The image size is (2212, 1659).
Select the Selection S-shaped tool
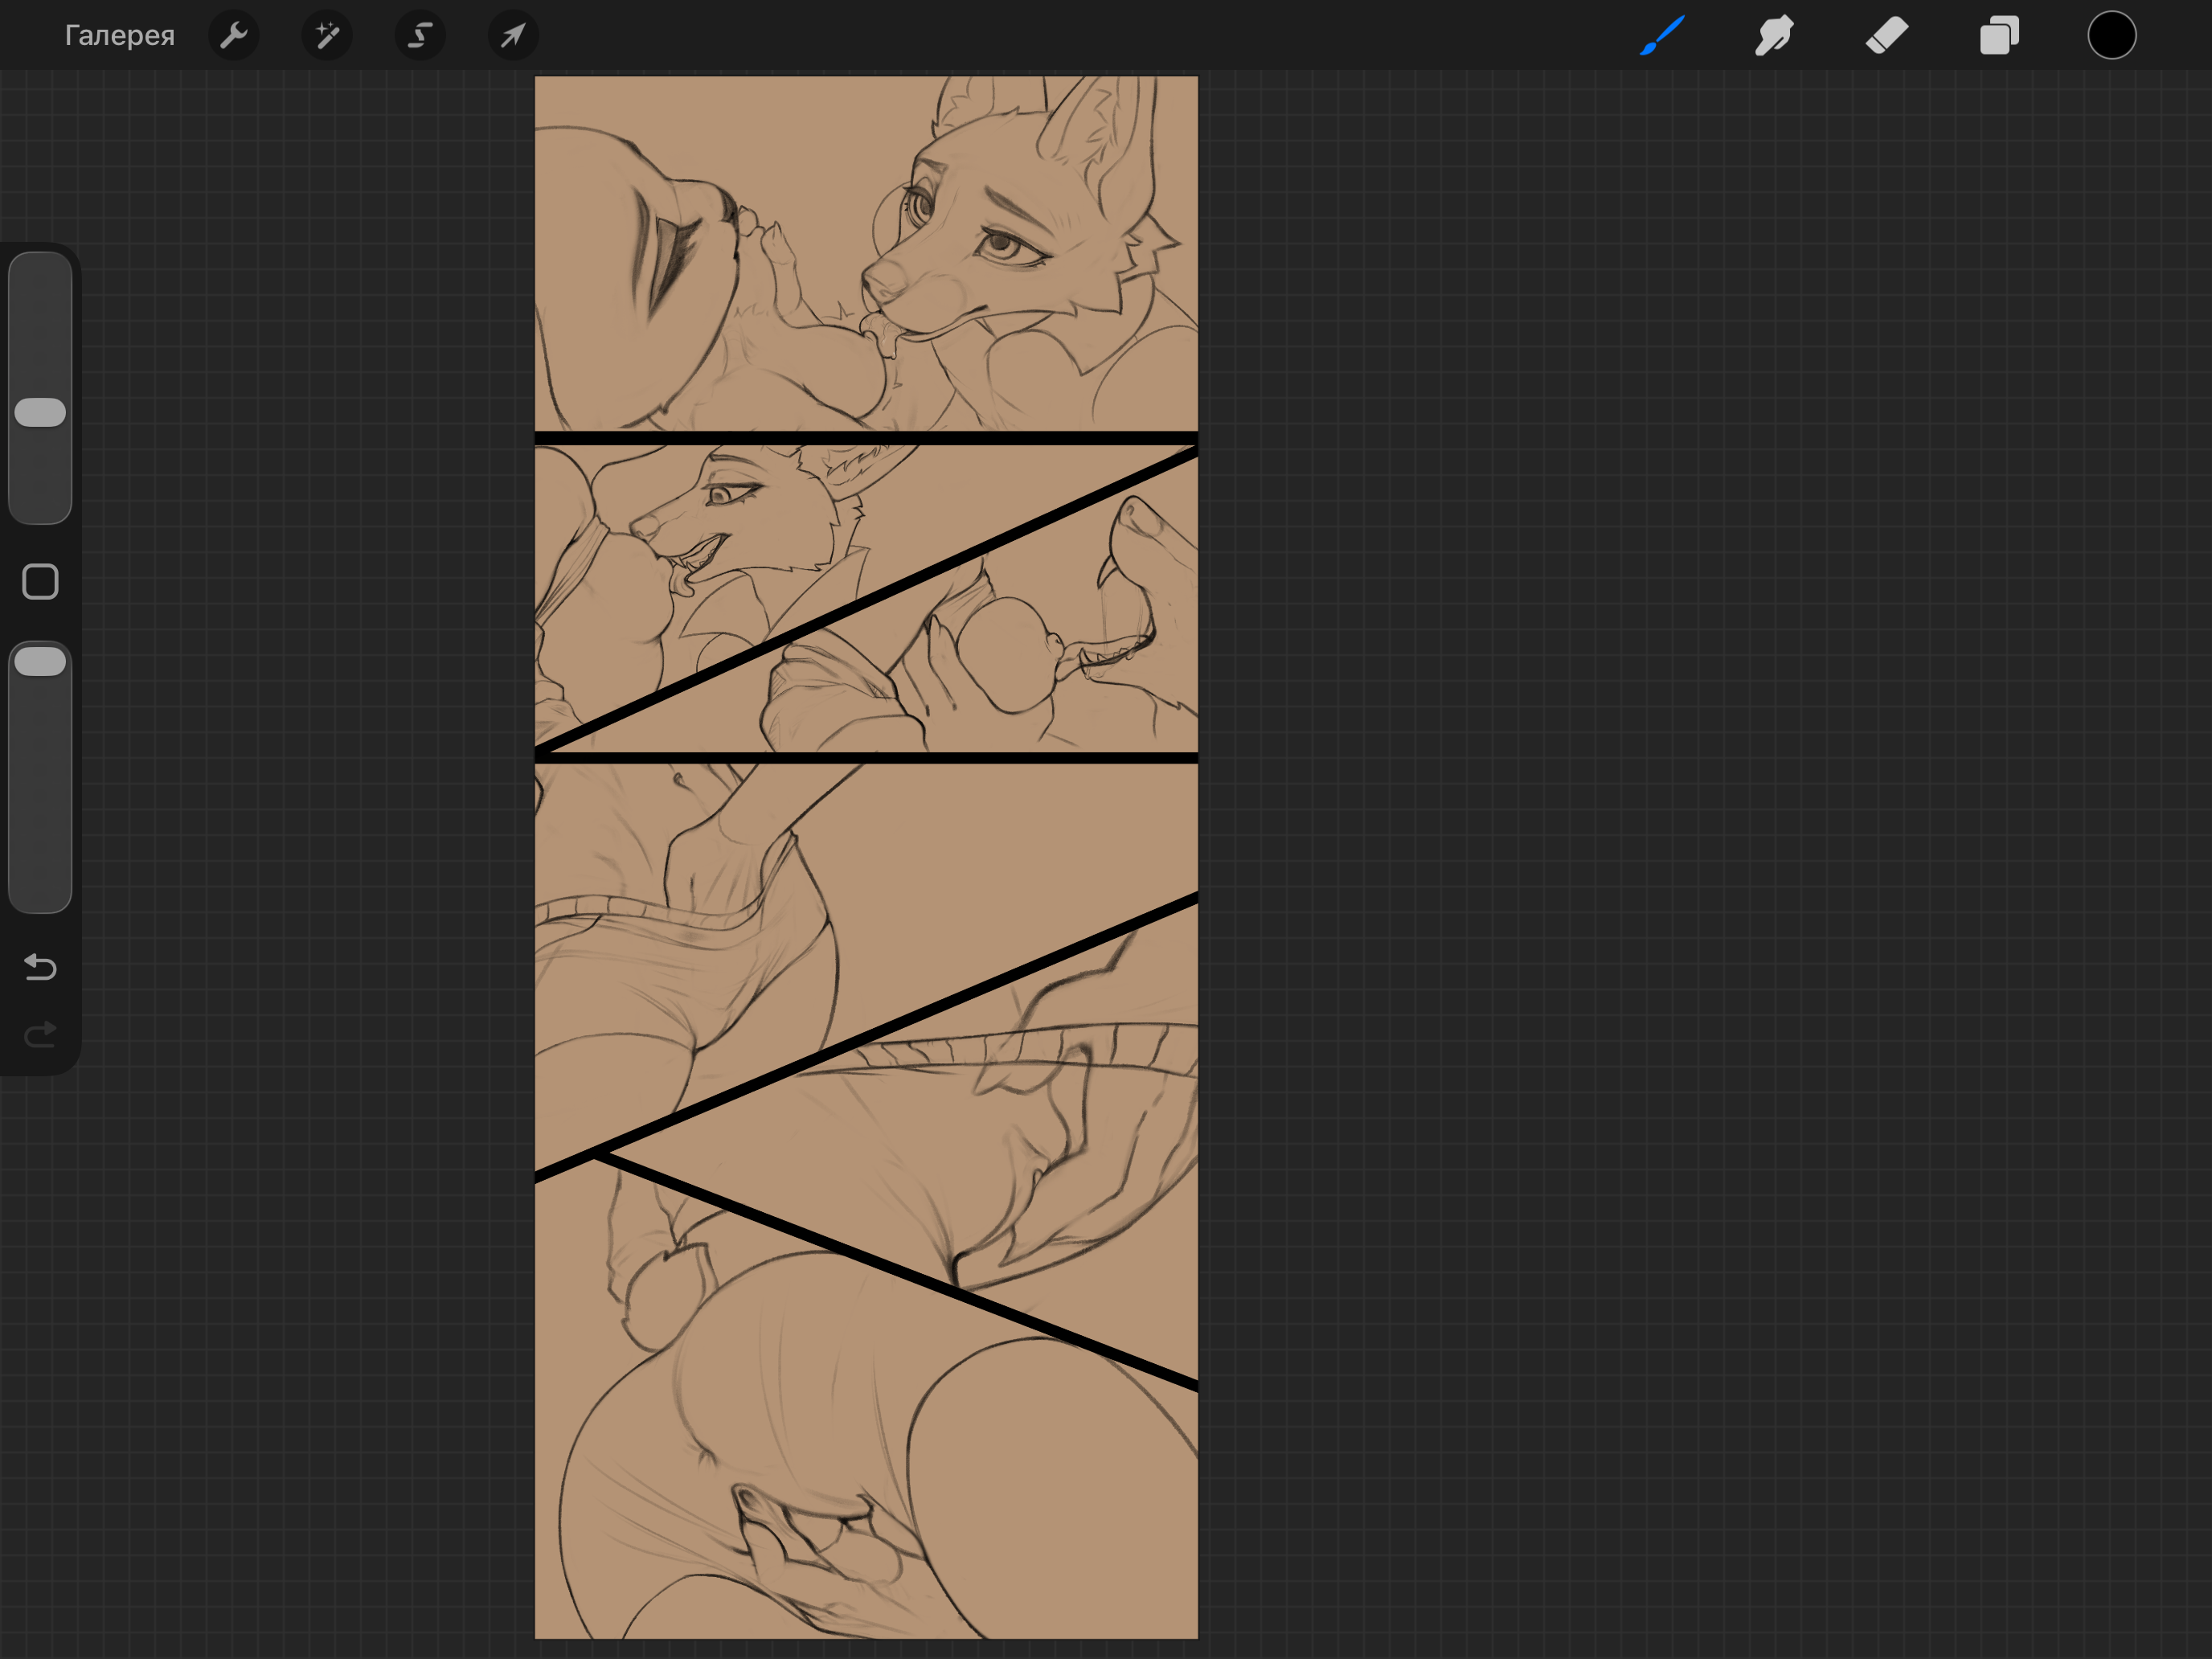(x=420, y=36)
